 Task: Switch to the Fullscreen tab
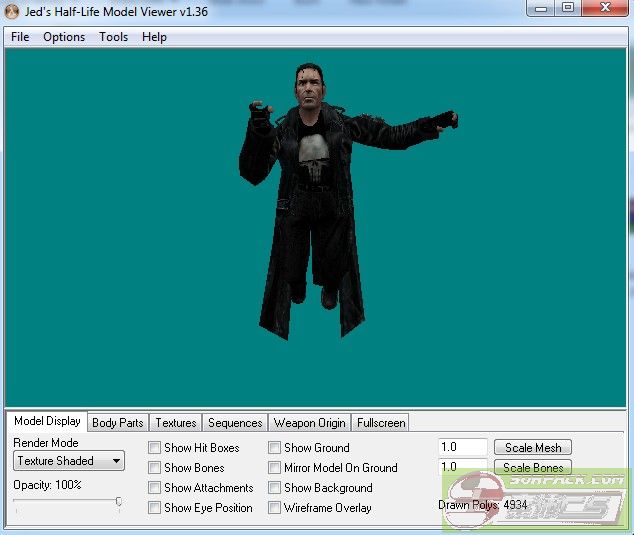pos(381,423)
